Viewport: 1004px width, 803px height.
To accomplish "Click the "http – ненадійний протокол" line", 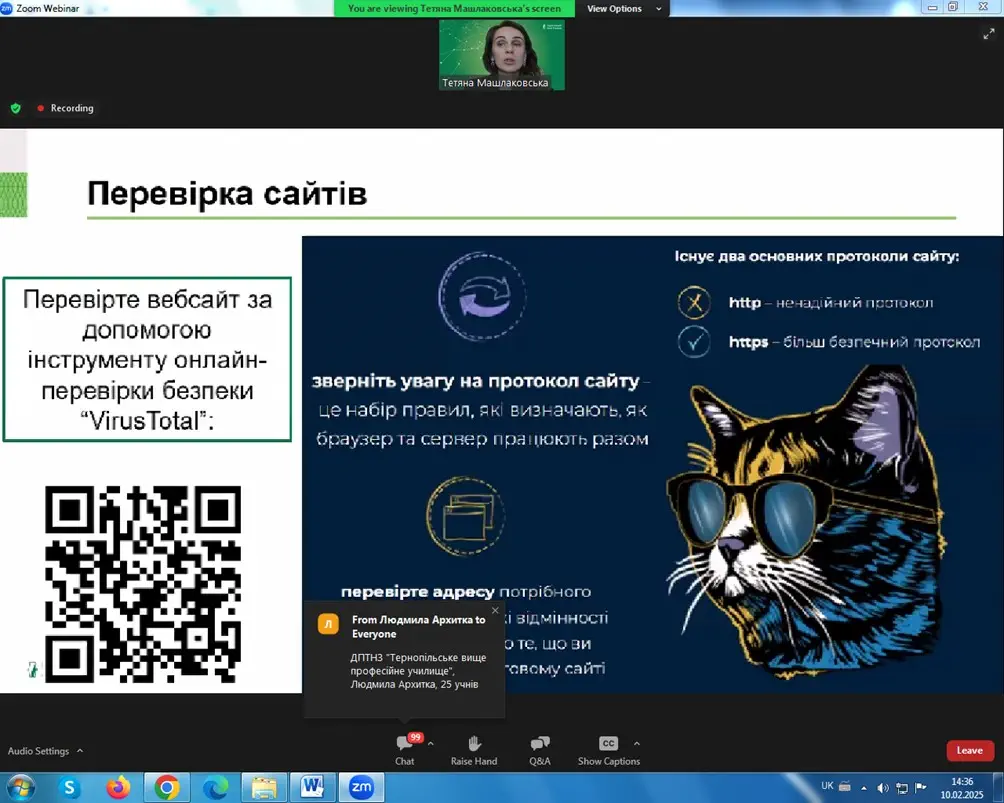I will coord(830,303).
